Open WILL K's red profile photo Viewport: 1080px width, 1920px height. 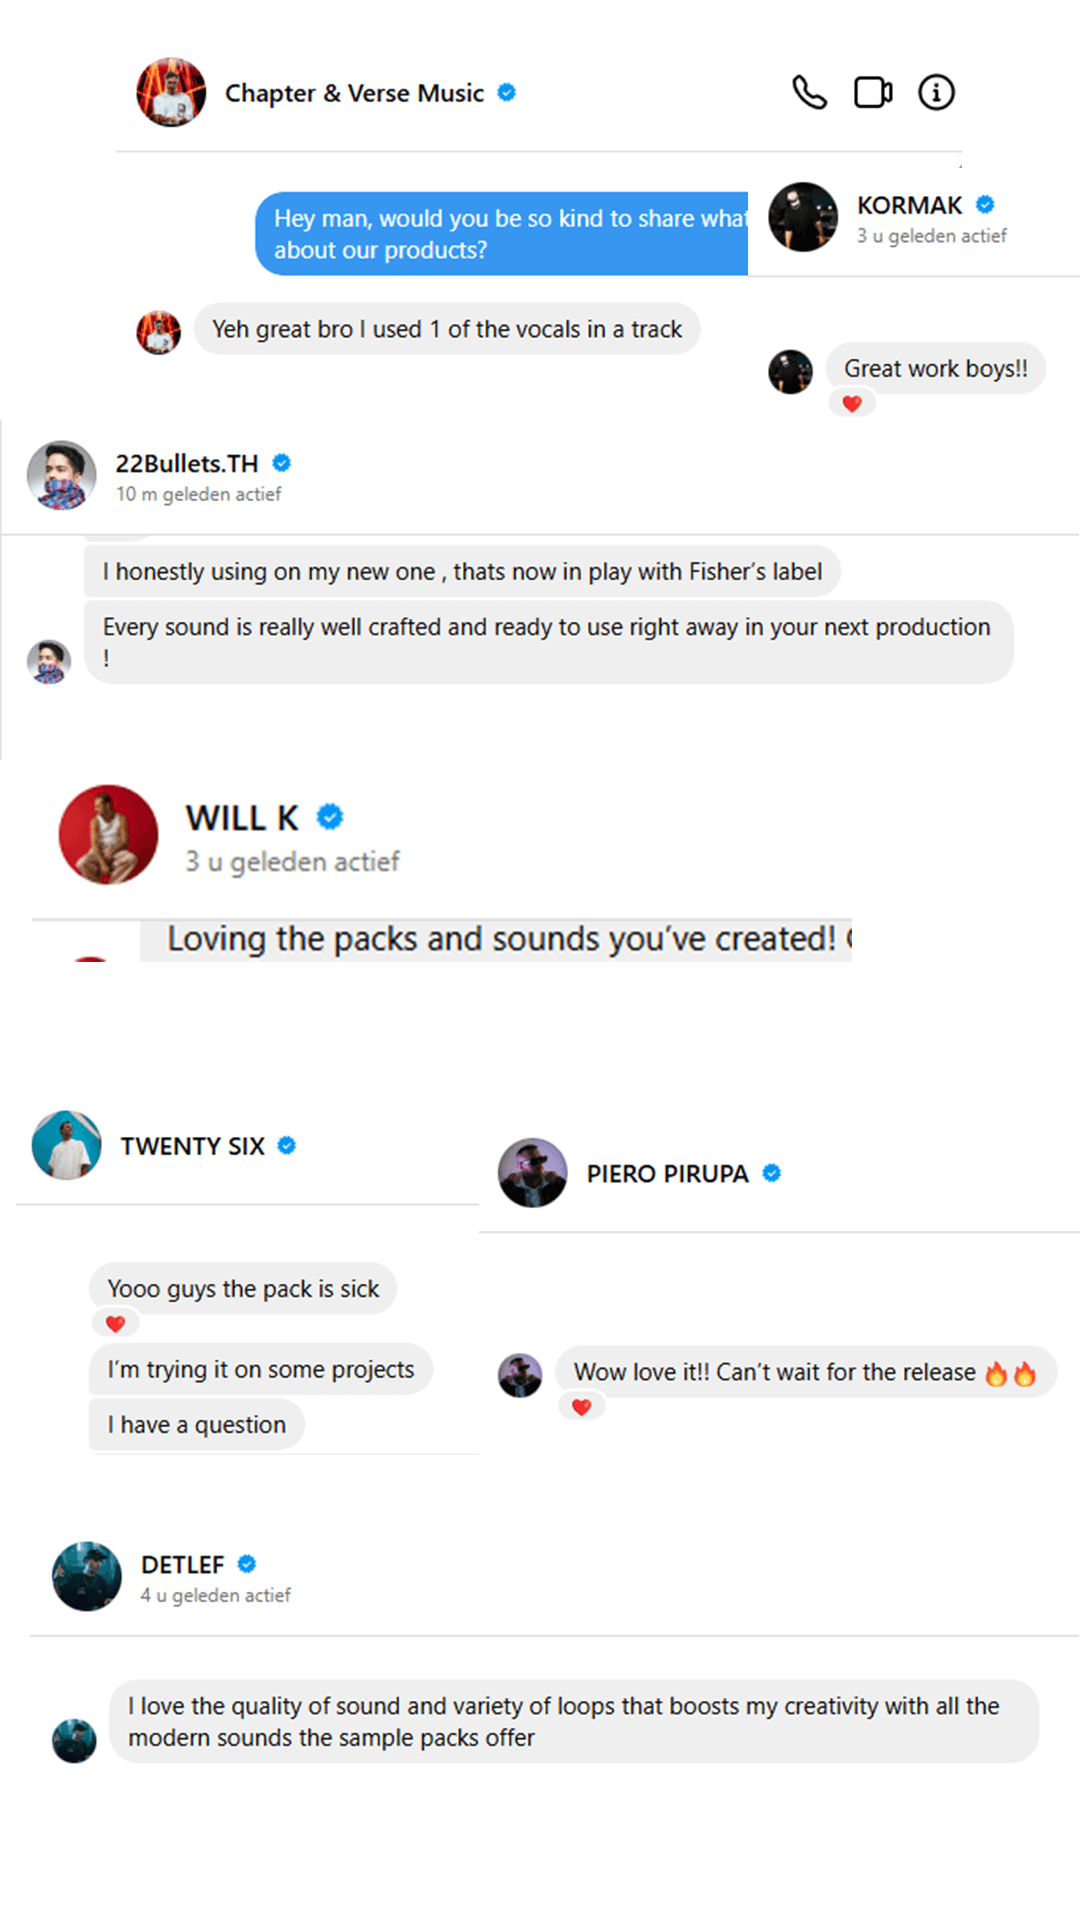(108, 834)
